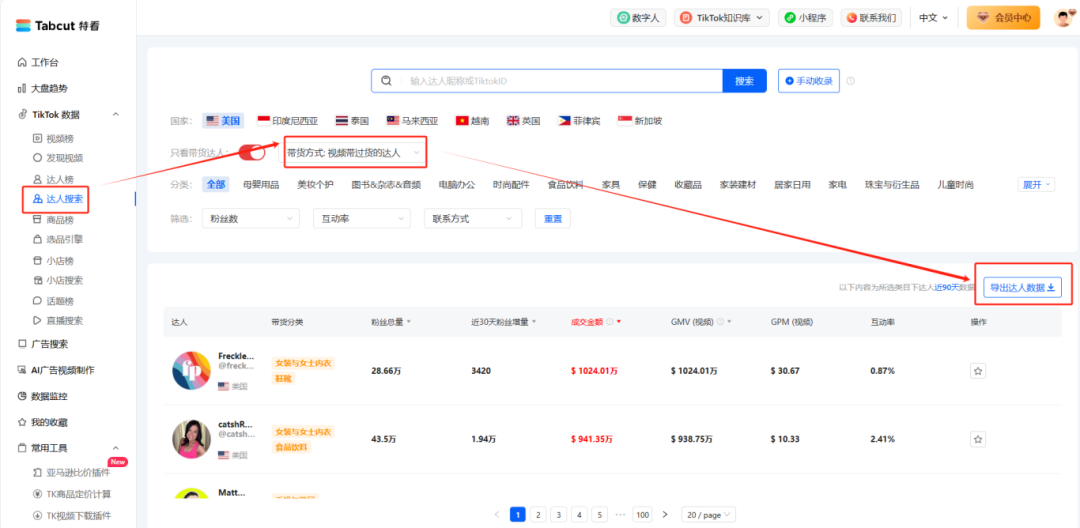
Task: Open 达人榜 ranking
Action: click(x=53, y=179)
